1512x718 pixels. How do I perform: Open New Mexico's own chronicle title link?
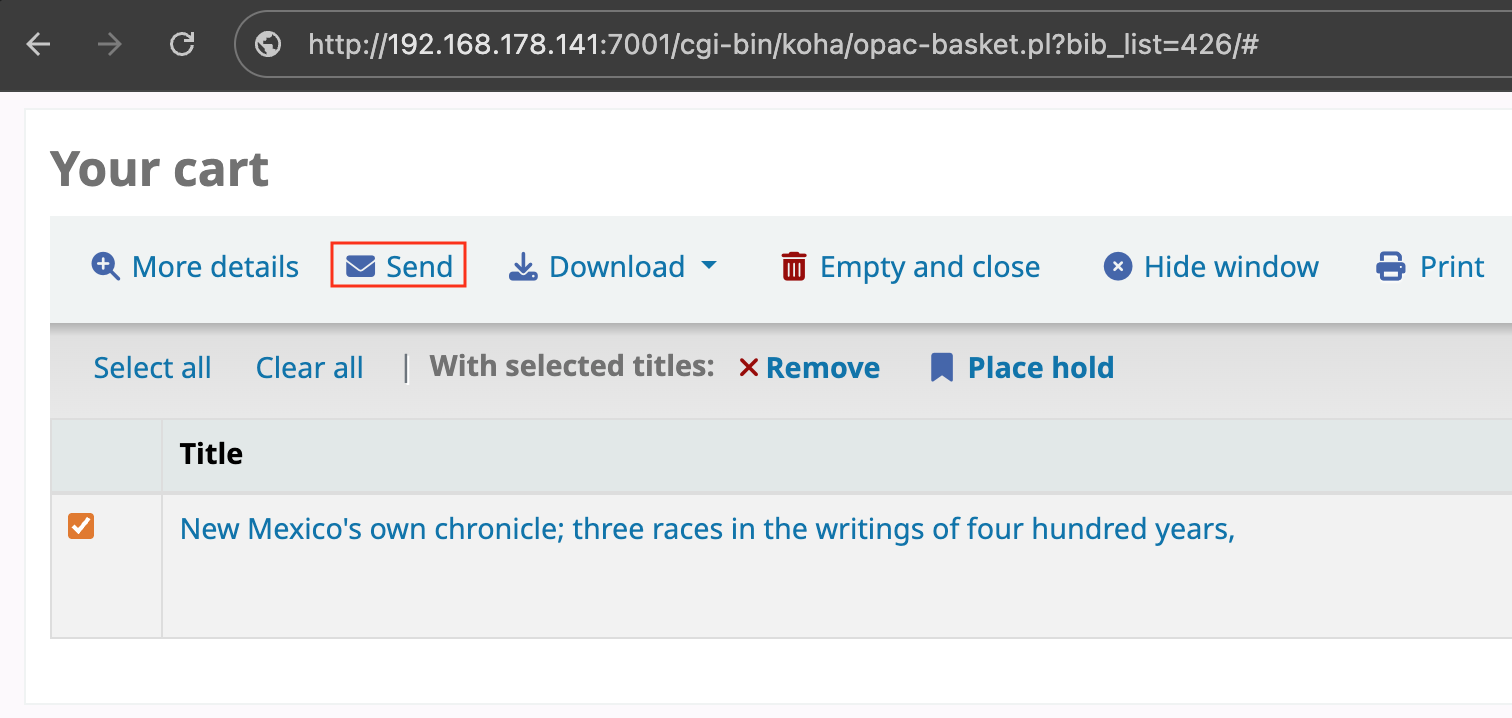point(708,528)
